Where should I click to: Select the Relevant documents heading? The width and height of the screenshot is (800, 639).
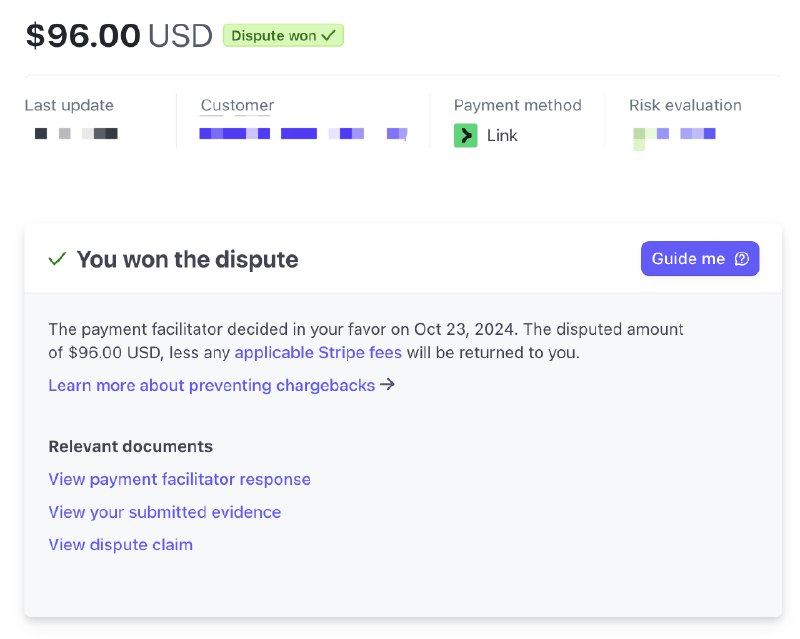tap(130, 446)
